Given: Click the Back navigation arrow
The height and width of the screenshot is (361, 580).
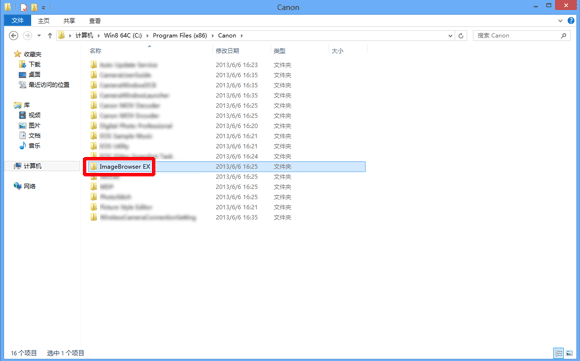Looking at the screenshot, I should 14,36.
